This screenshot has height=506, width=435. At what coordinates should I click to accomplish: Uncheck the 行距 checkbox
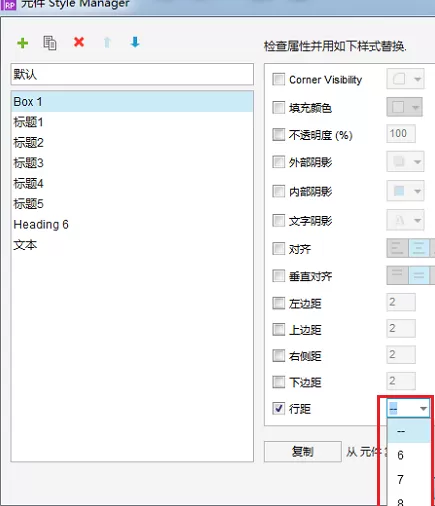click(x=278, y=408)
